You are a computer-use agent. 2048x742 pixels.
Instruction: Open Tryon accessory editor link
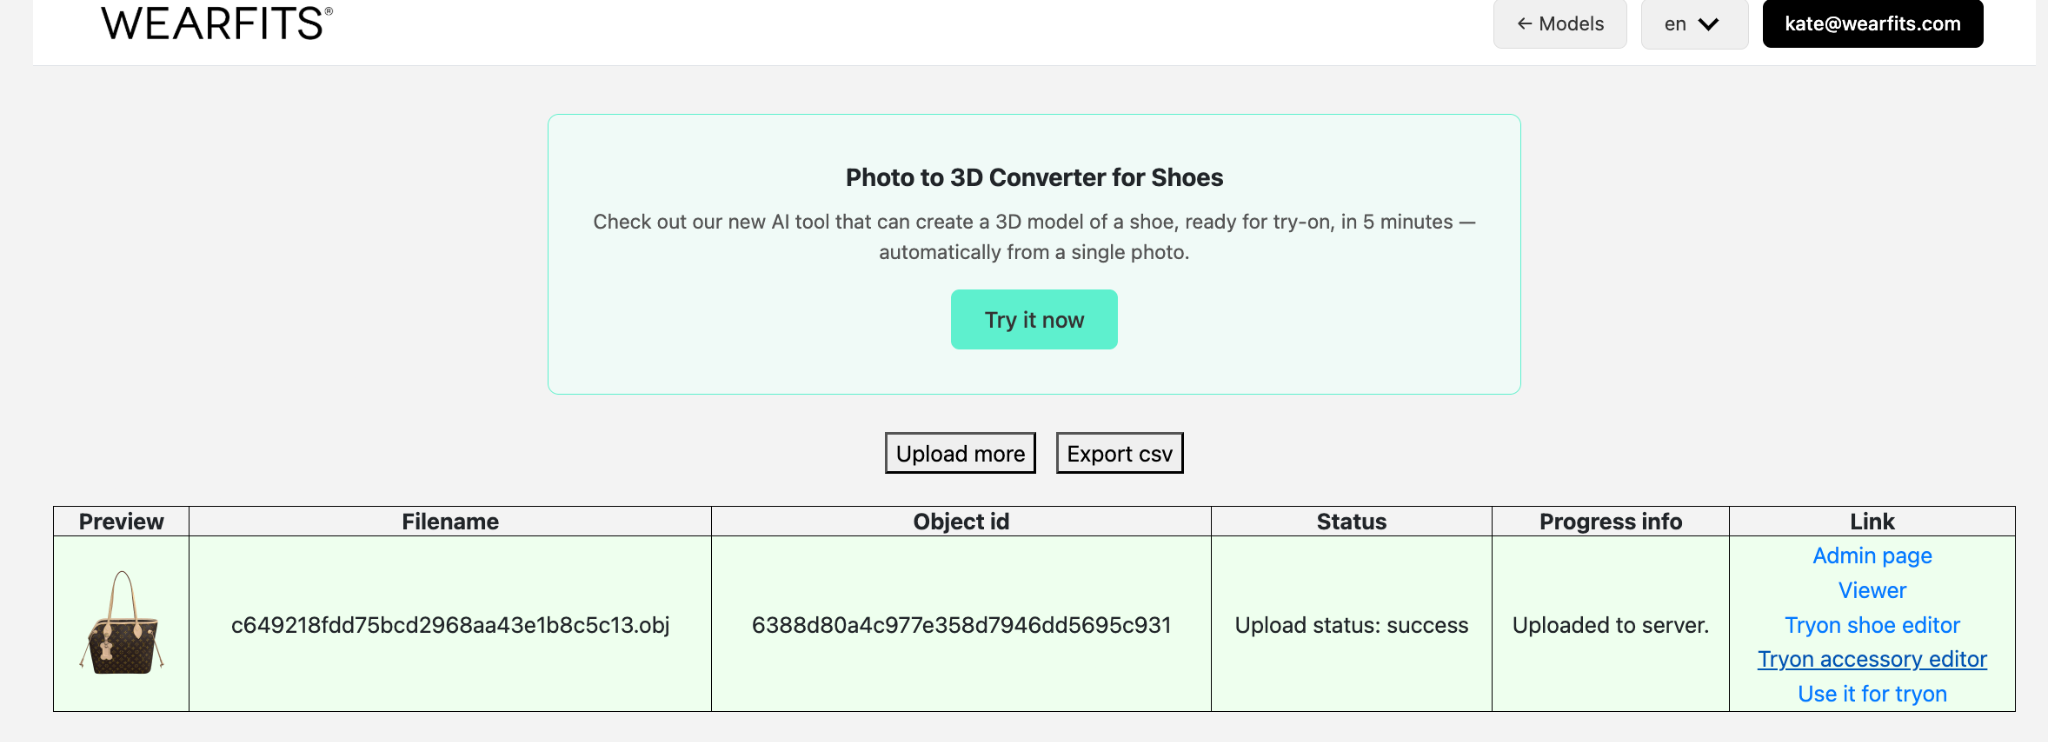coord(1871,659)
